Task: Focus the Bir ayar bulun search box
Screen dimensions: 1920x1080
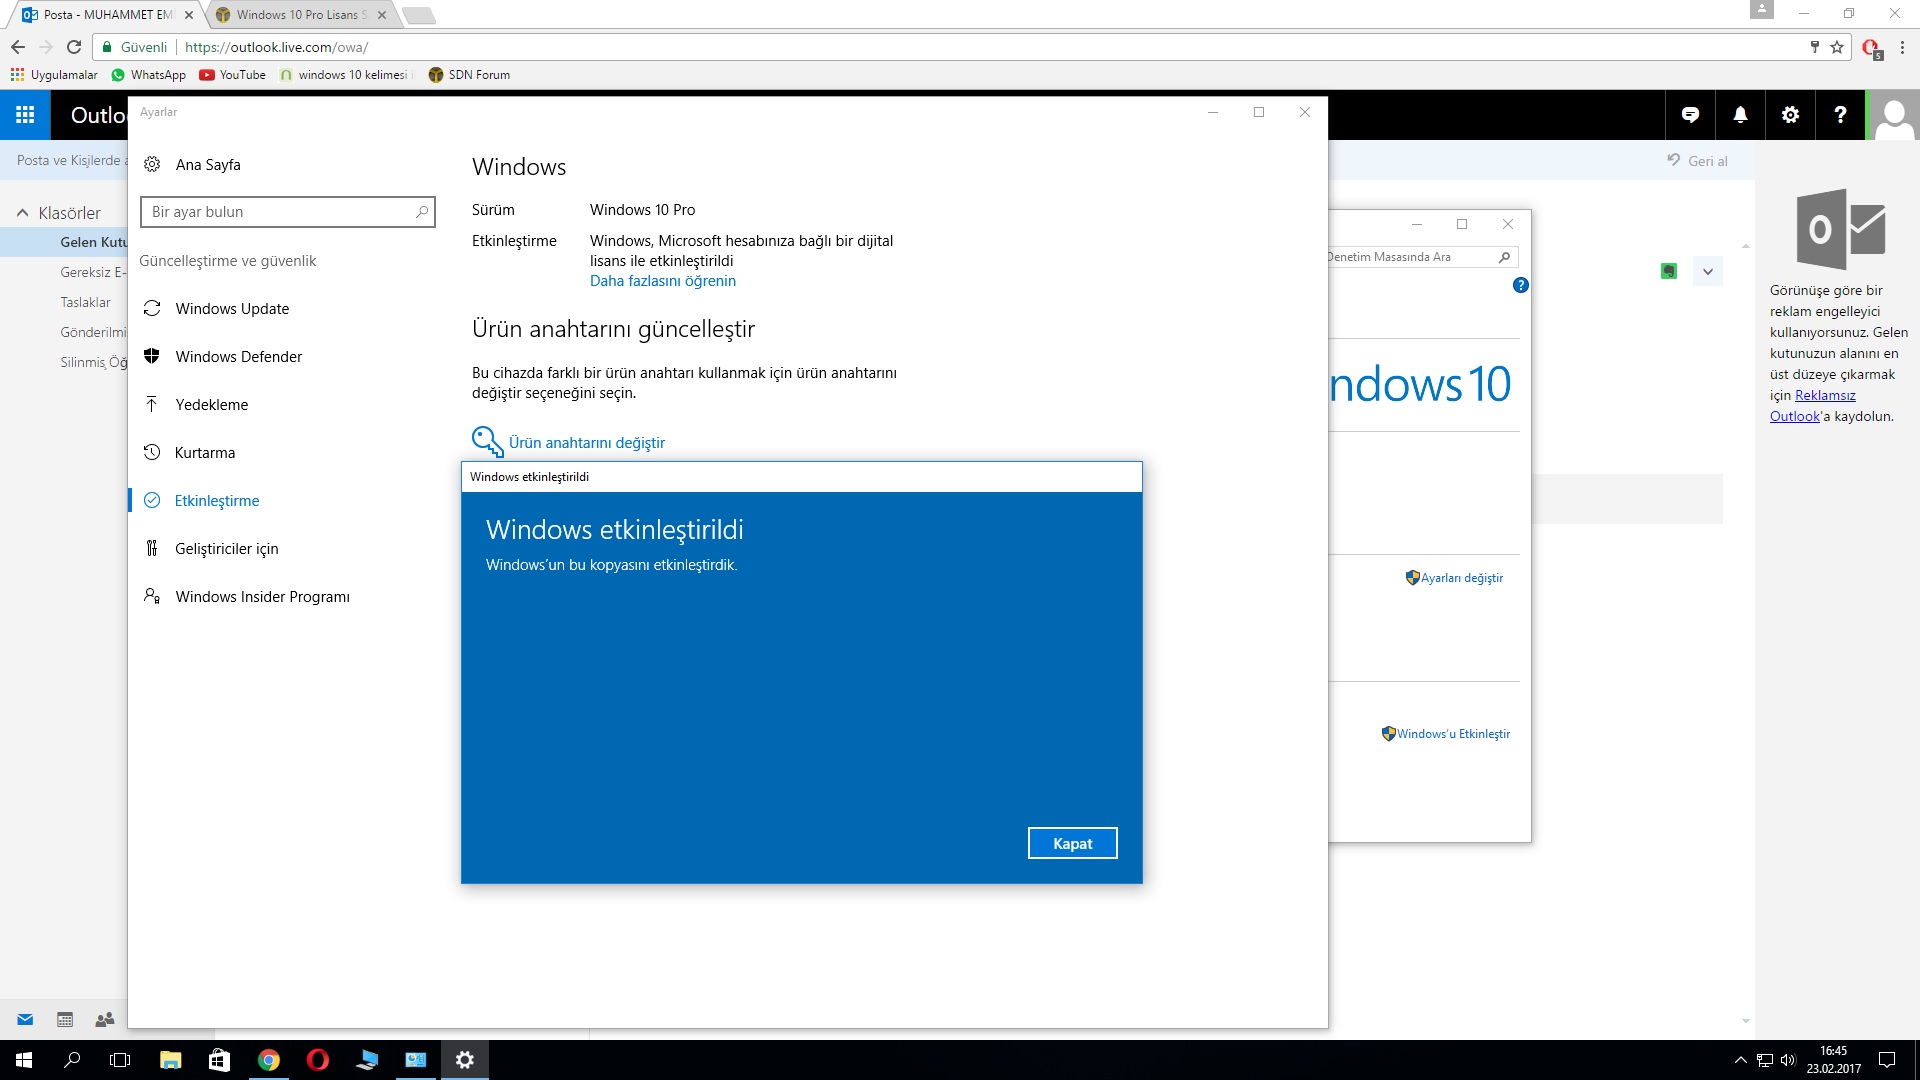Action: point(288,212)
